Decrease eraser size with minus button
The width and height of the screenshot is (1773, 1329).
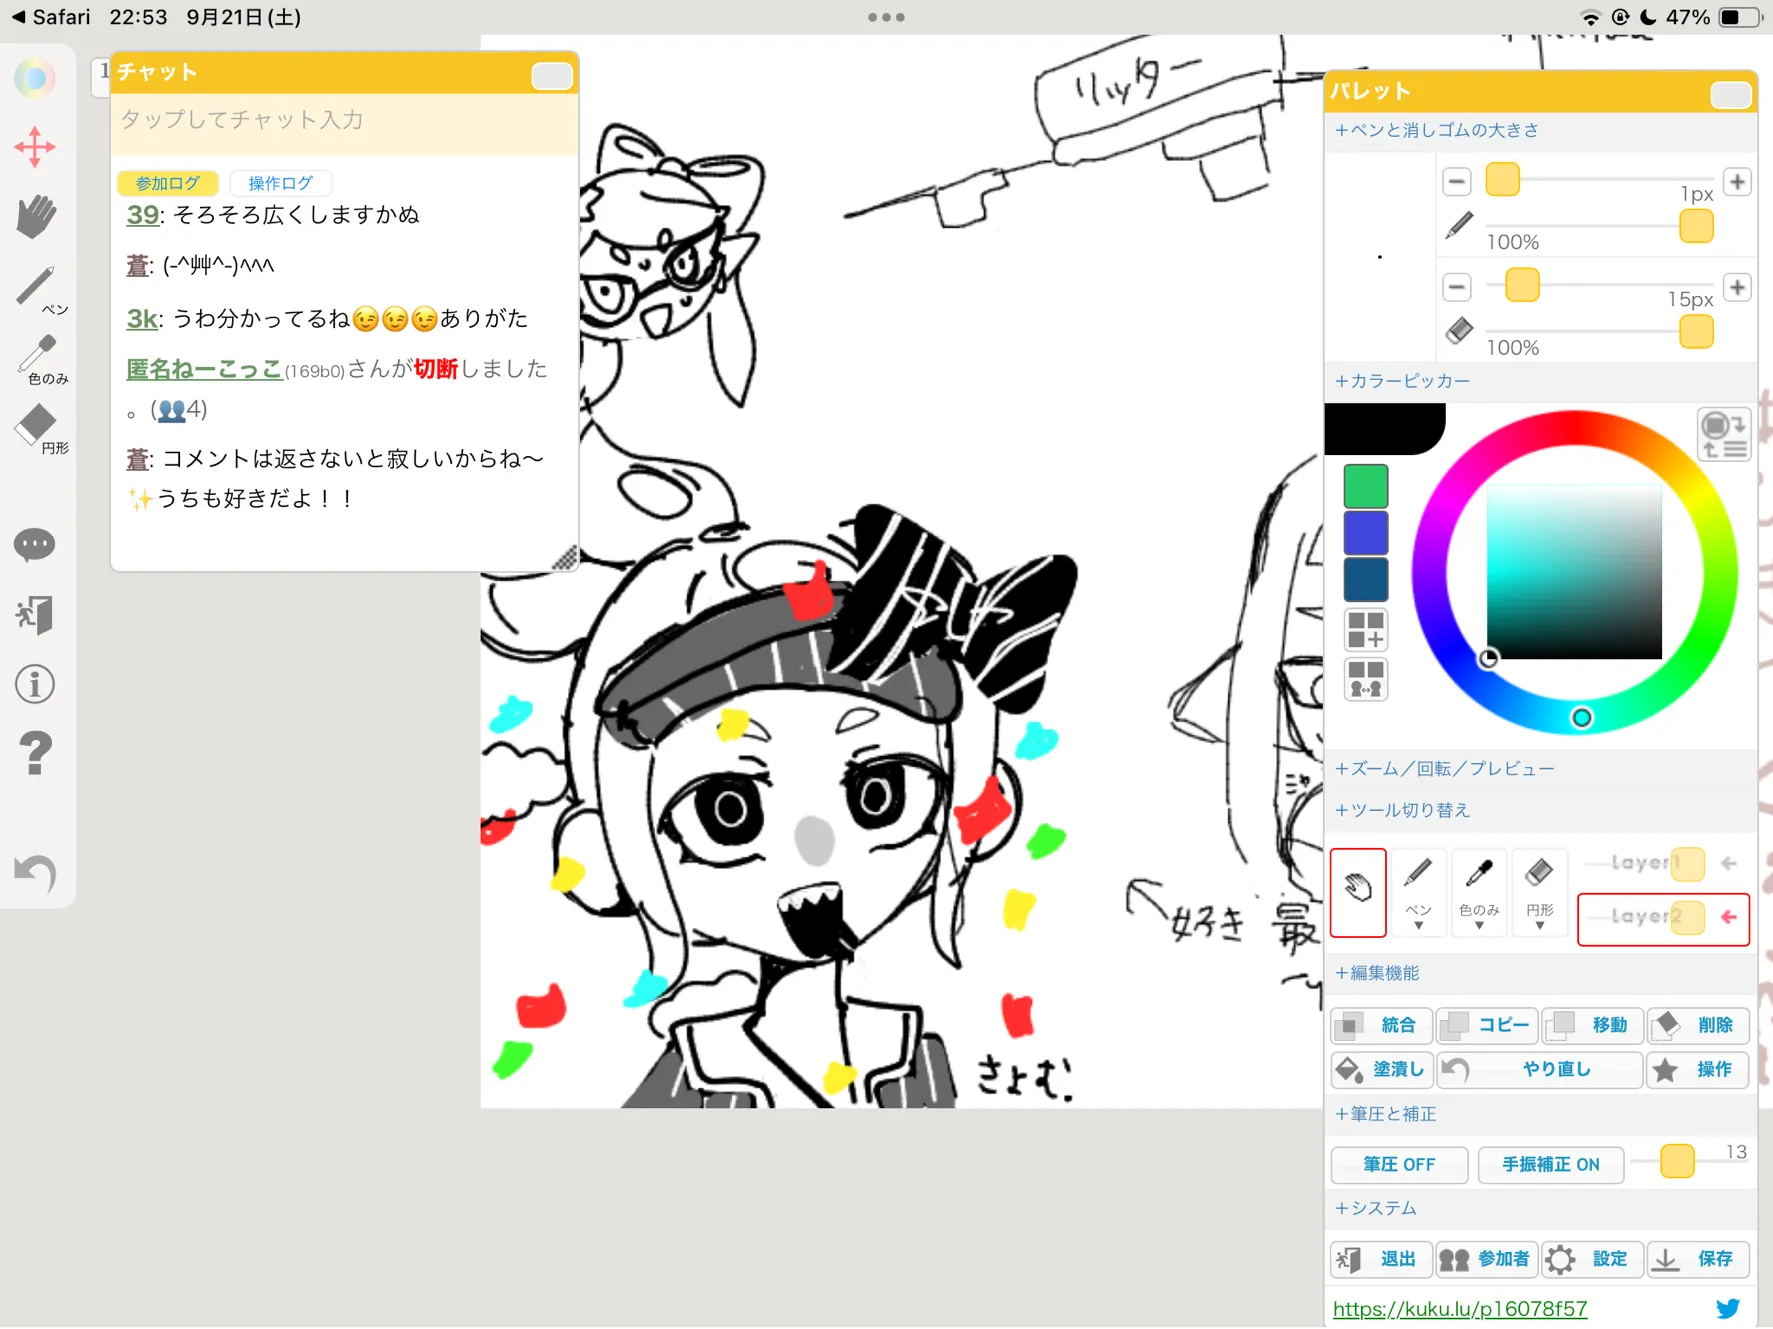click(x=1457, y=287)
